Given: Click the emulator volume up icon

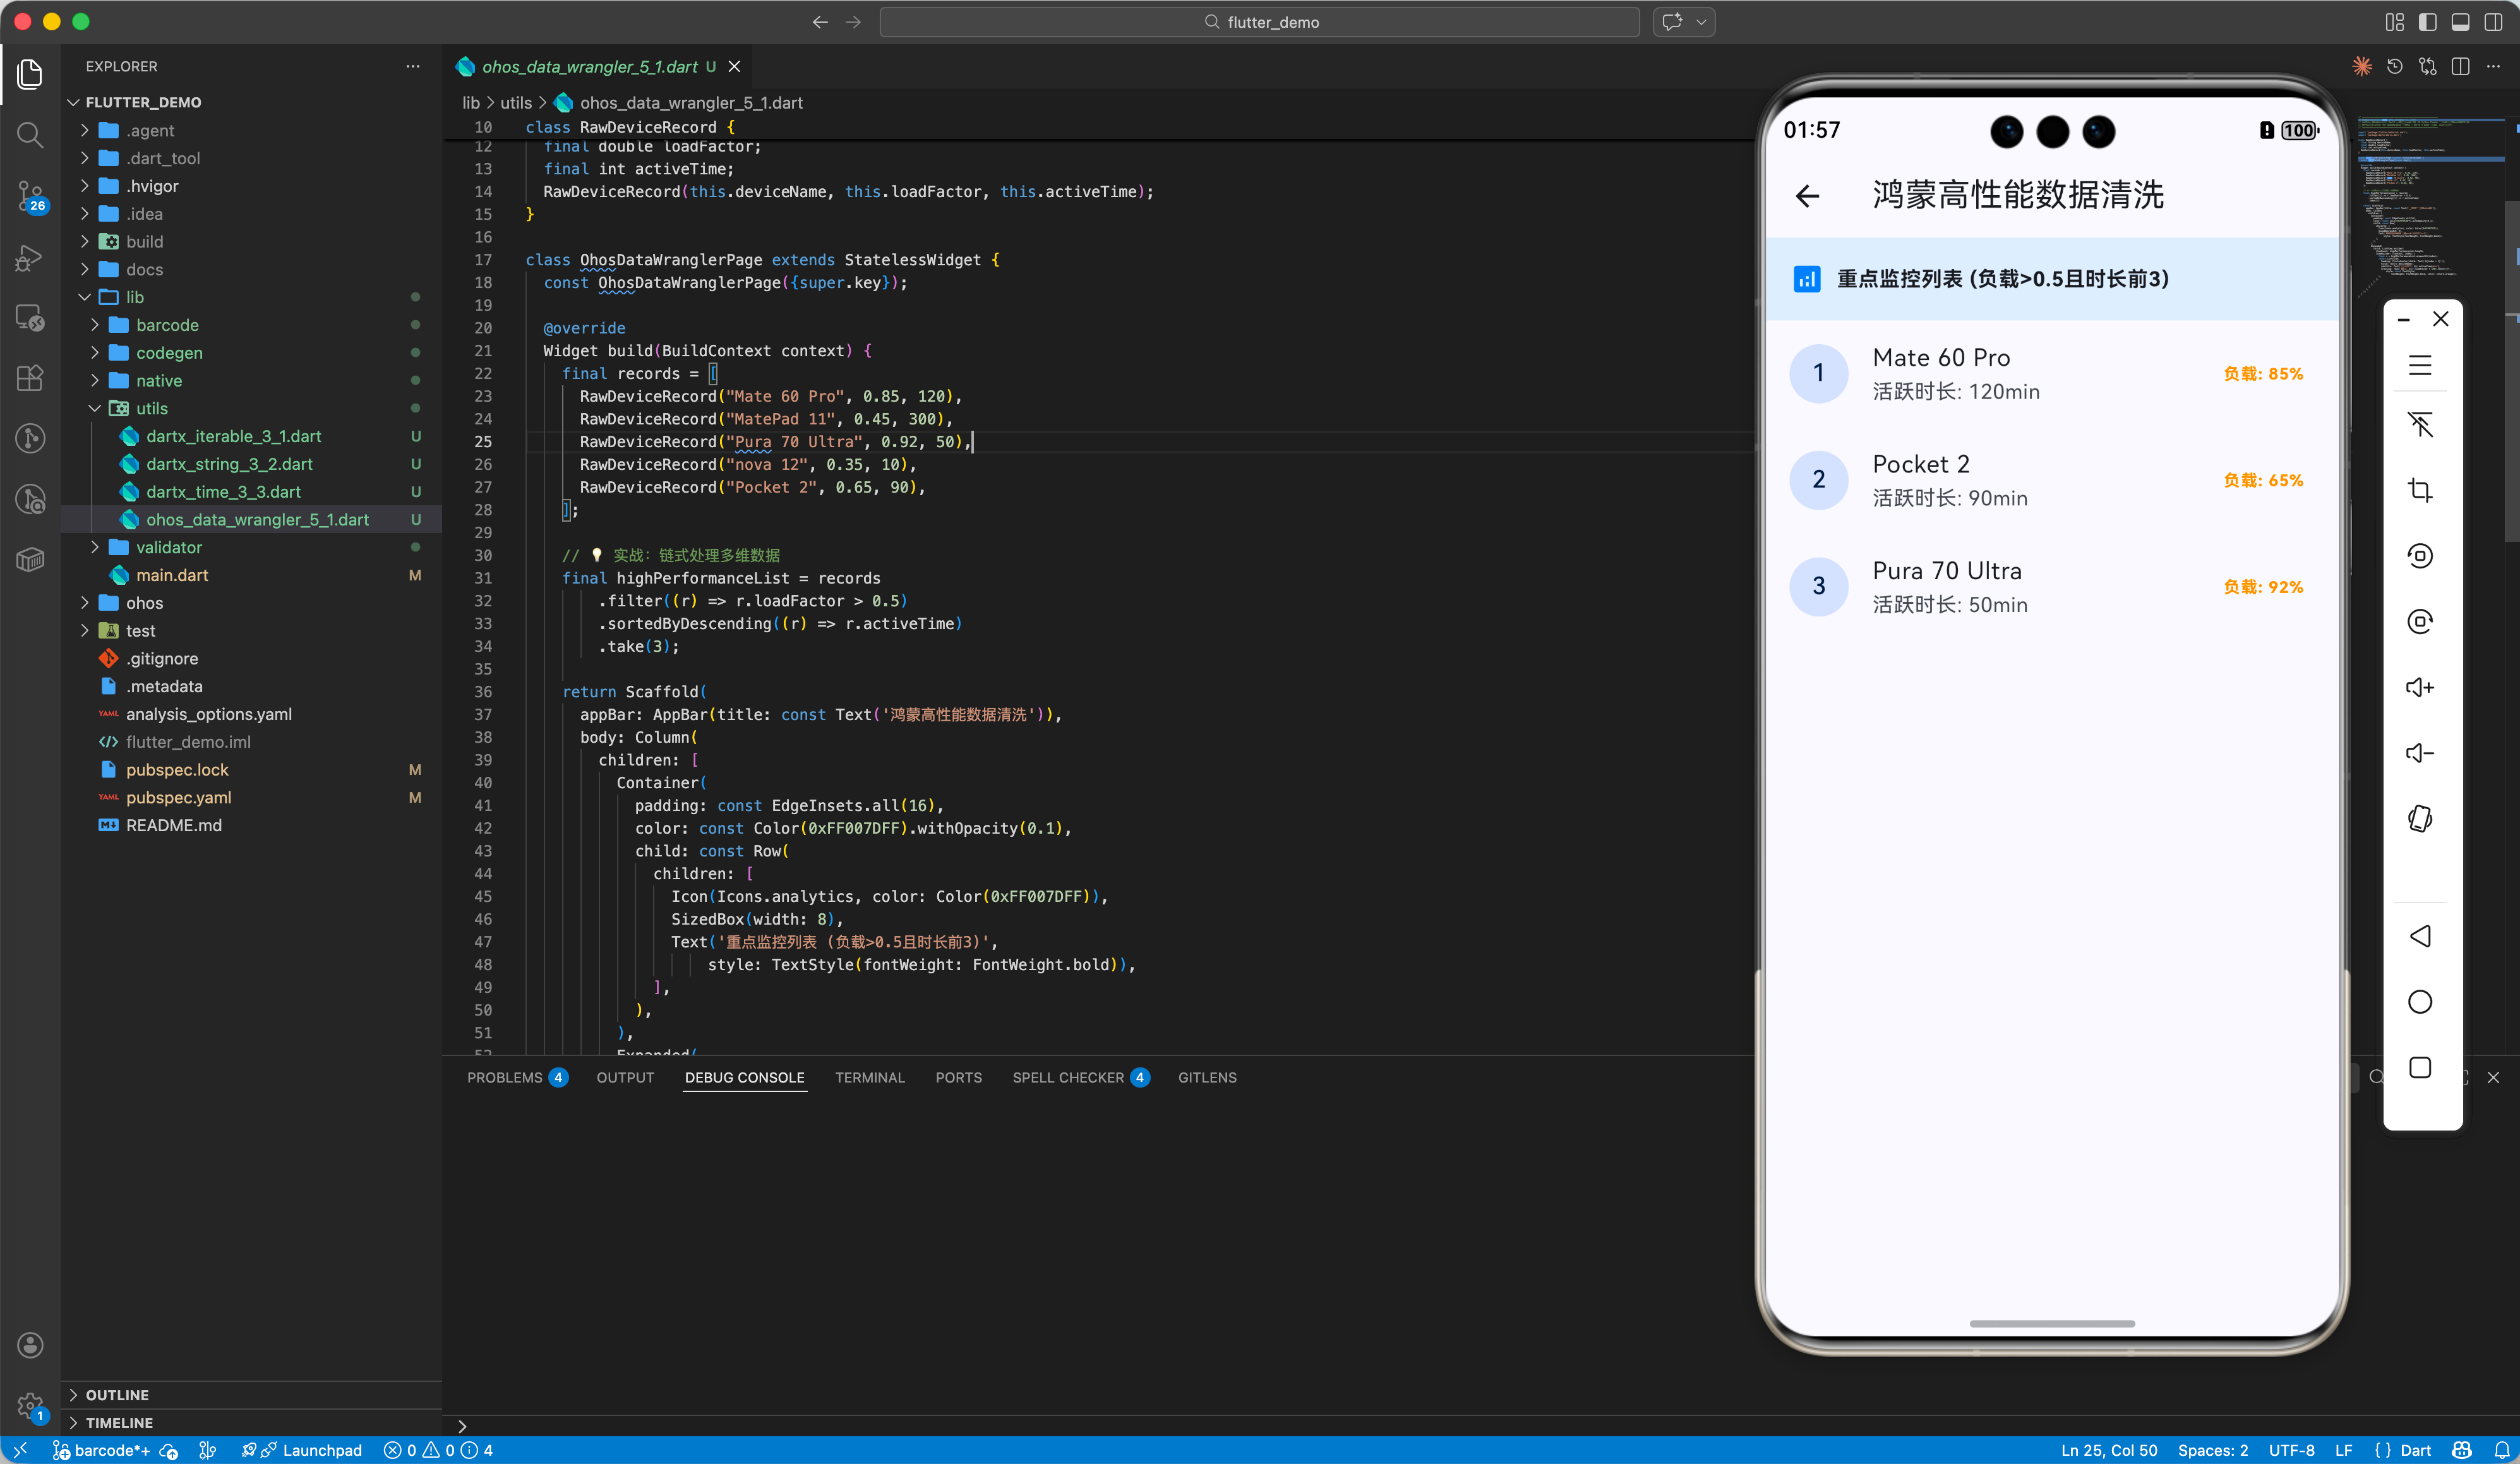Looking at the screenshot, I should [2420, 687].
